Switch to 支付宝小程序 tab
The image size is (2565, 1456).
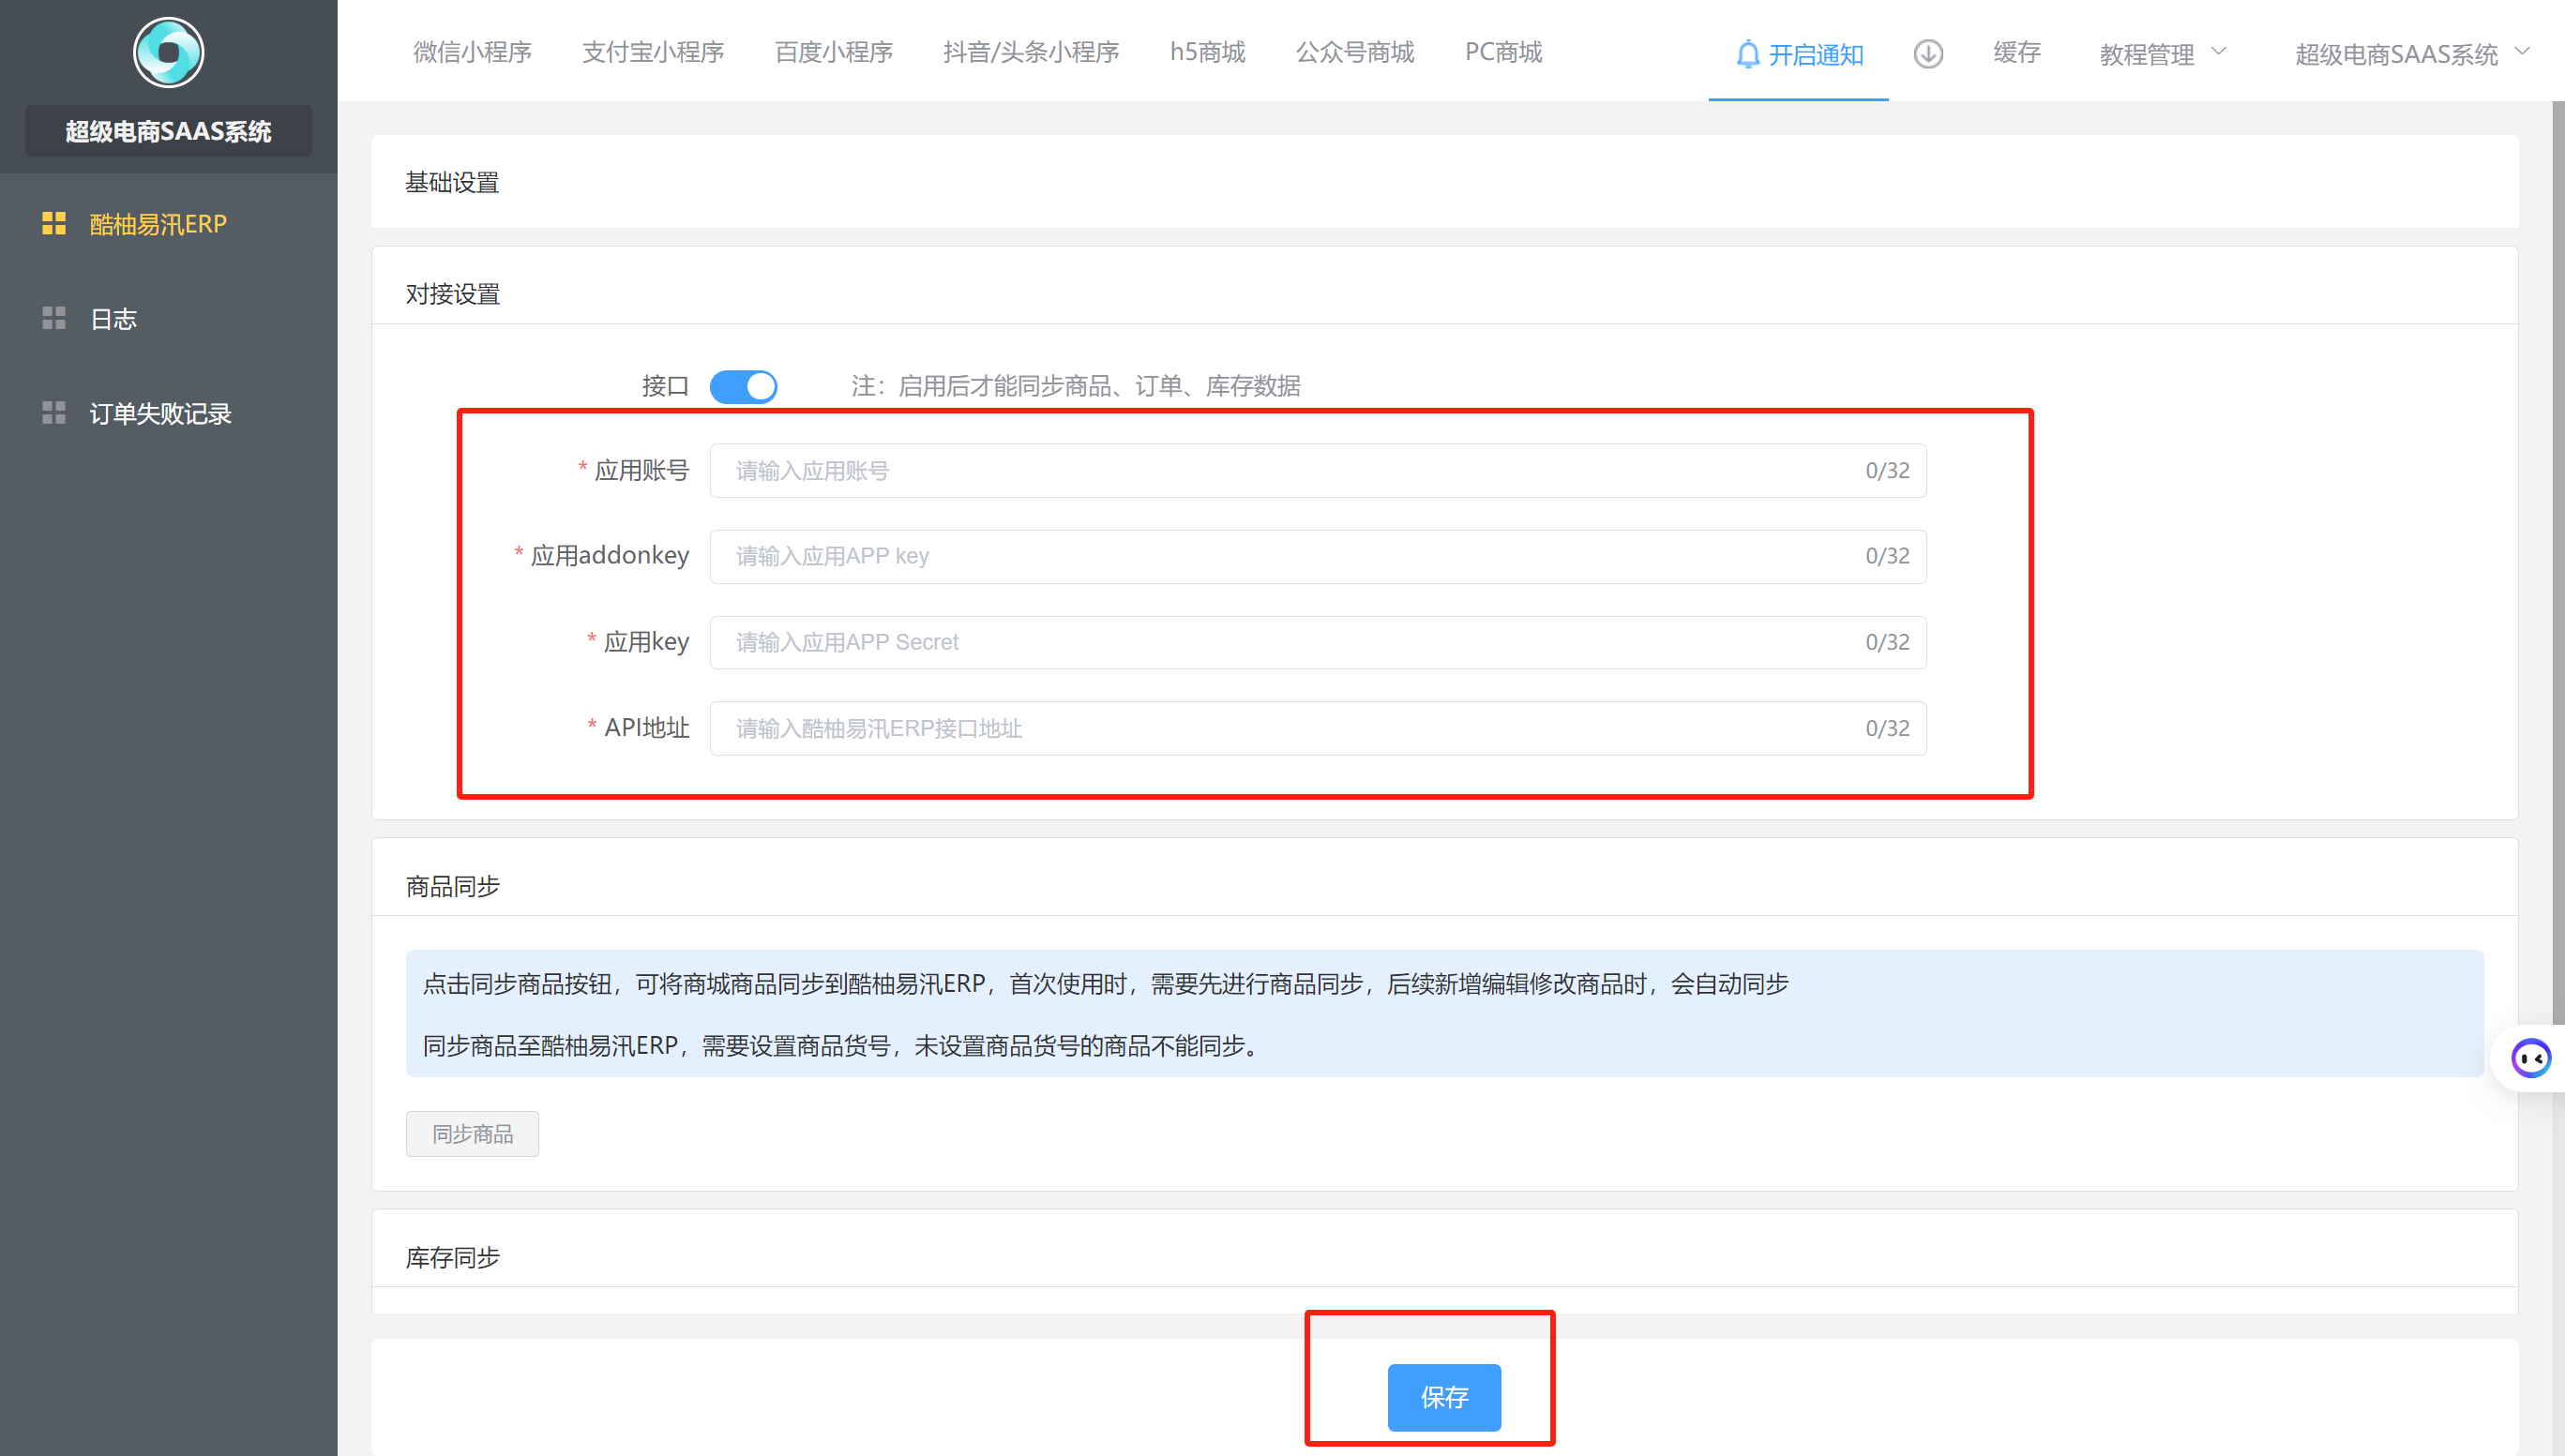click(x=652, y=52)
